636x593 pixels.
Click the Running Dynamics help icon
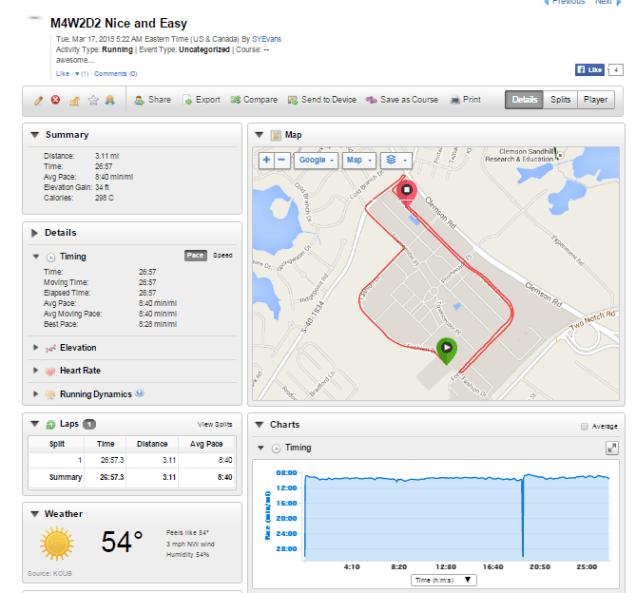pyautogui.click(x=139, y=393)
